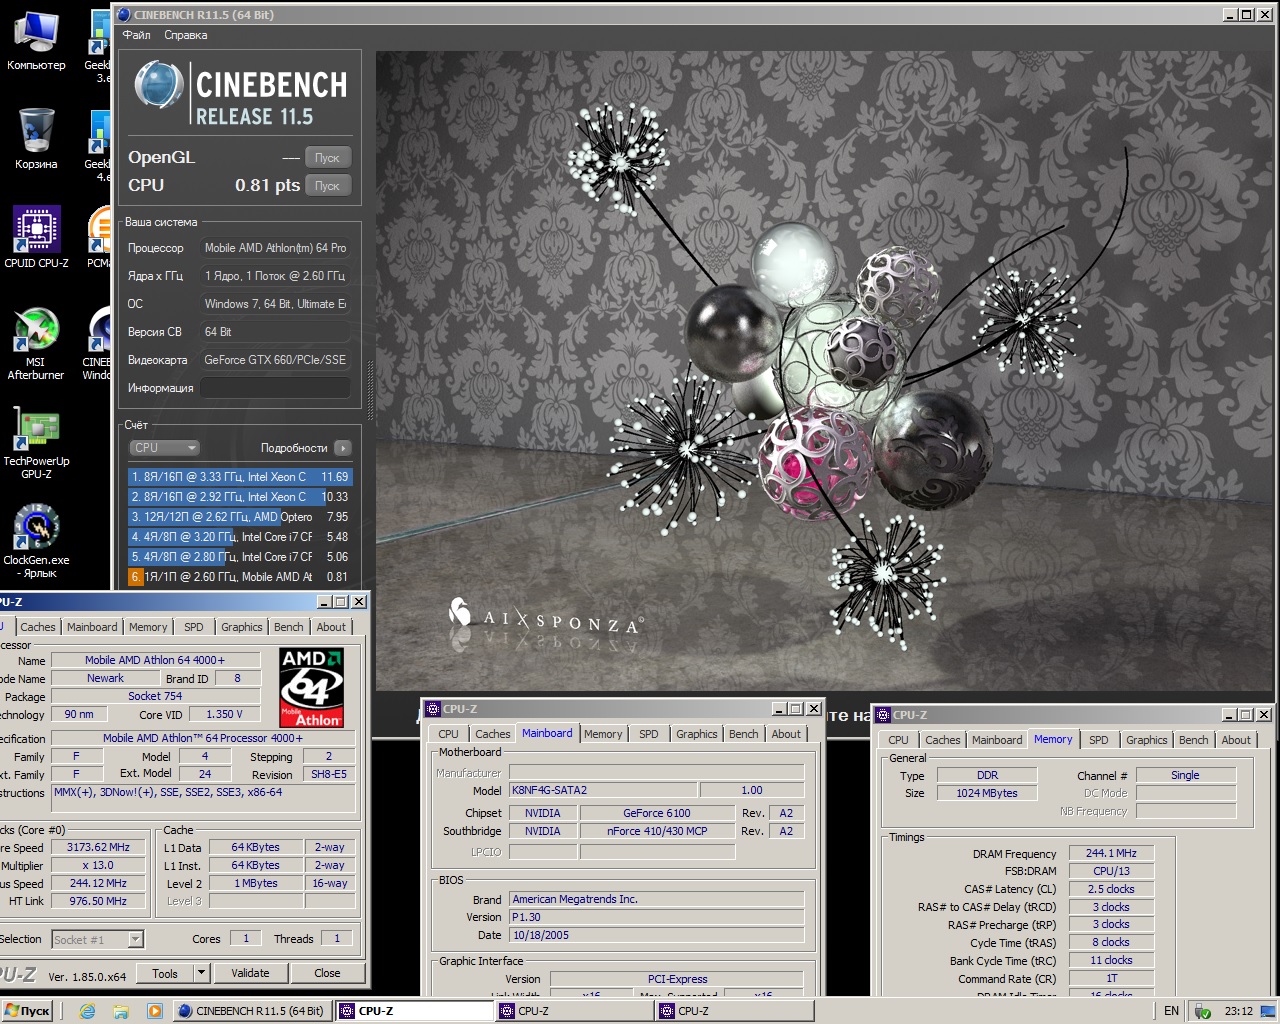The width and height of the screenshot is (1280, 1024).
Task: Click the GeForce GTX 660 Видеокарта field
Action: tap(275, 360)
